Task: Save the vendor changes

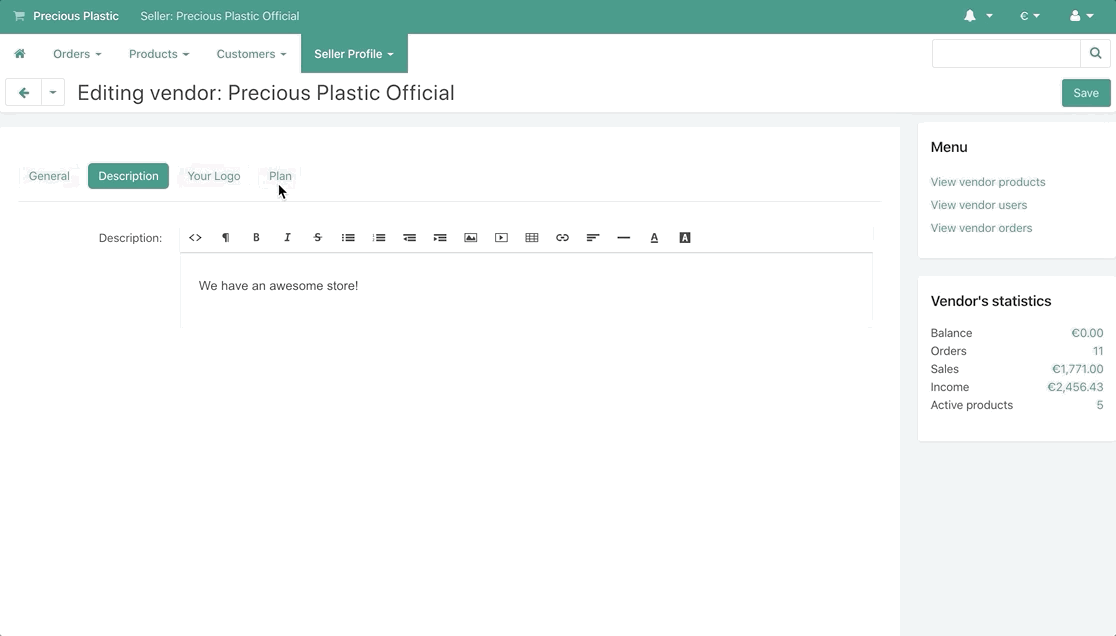Action: (x=1086, y=93)
